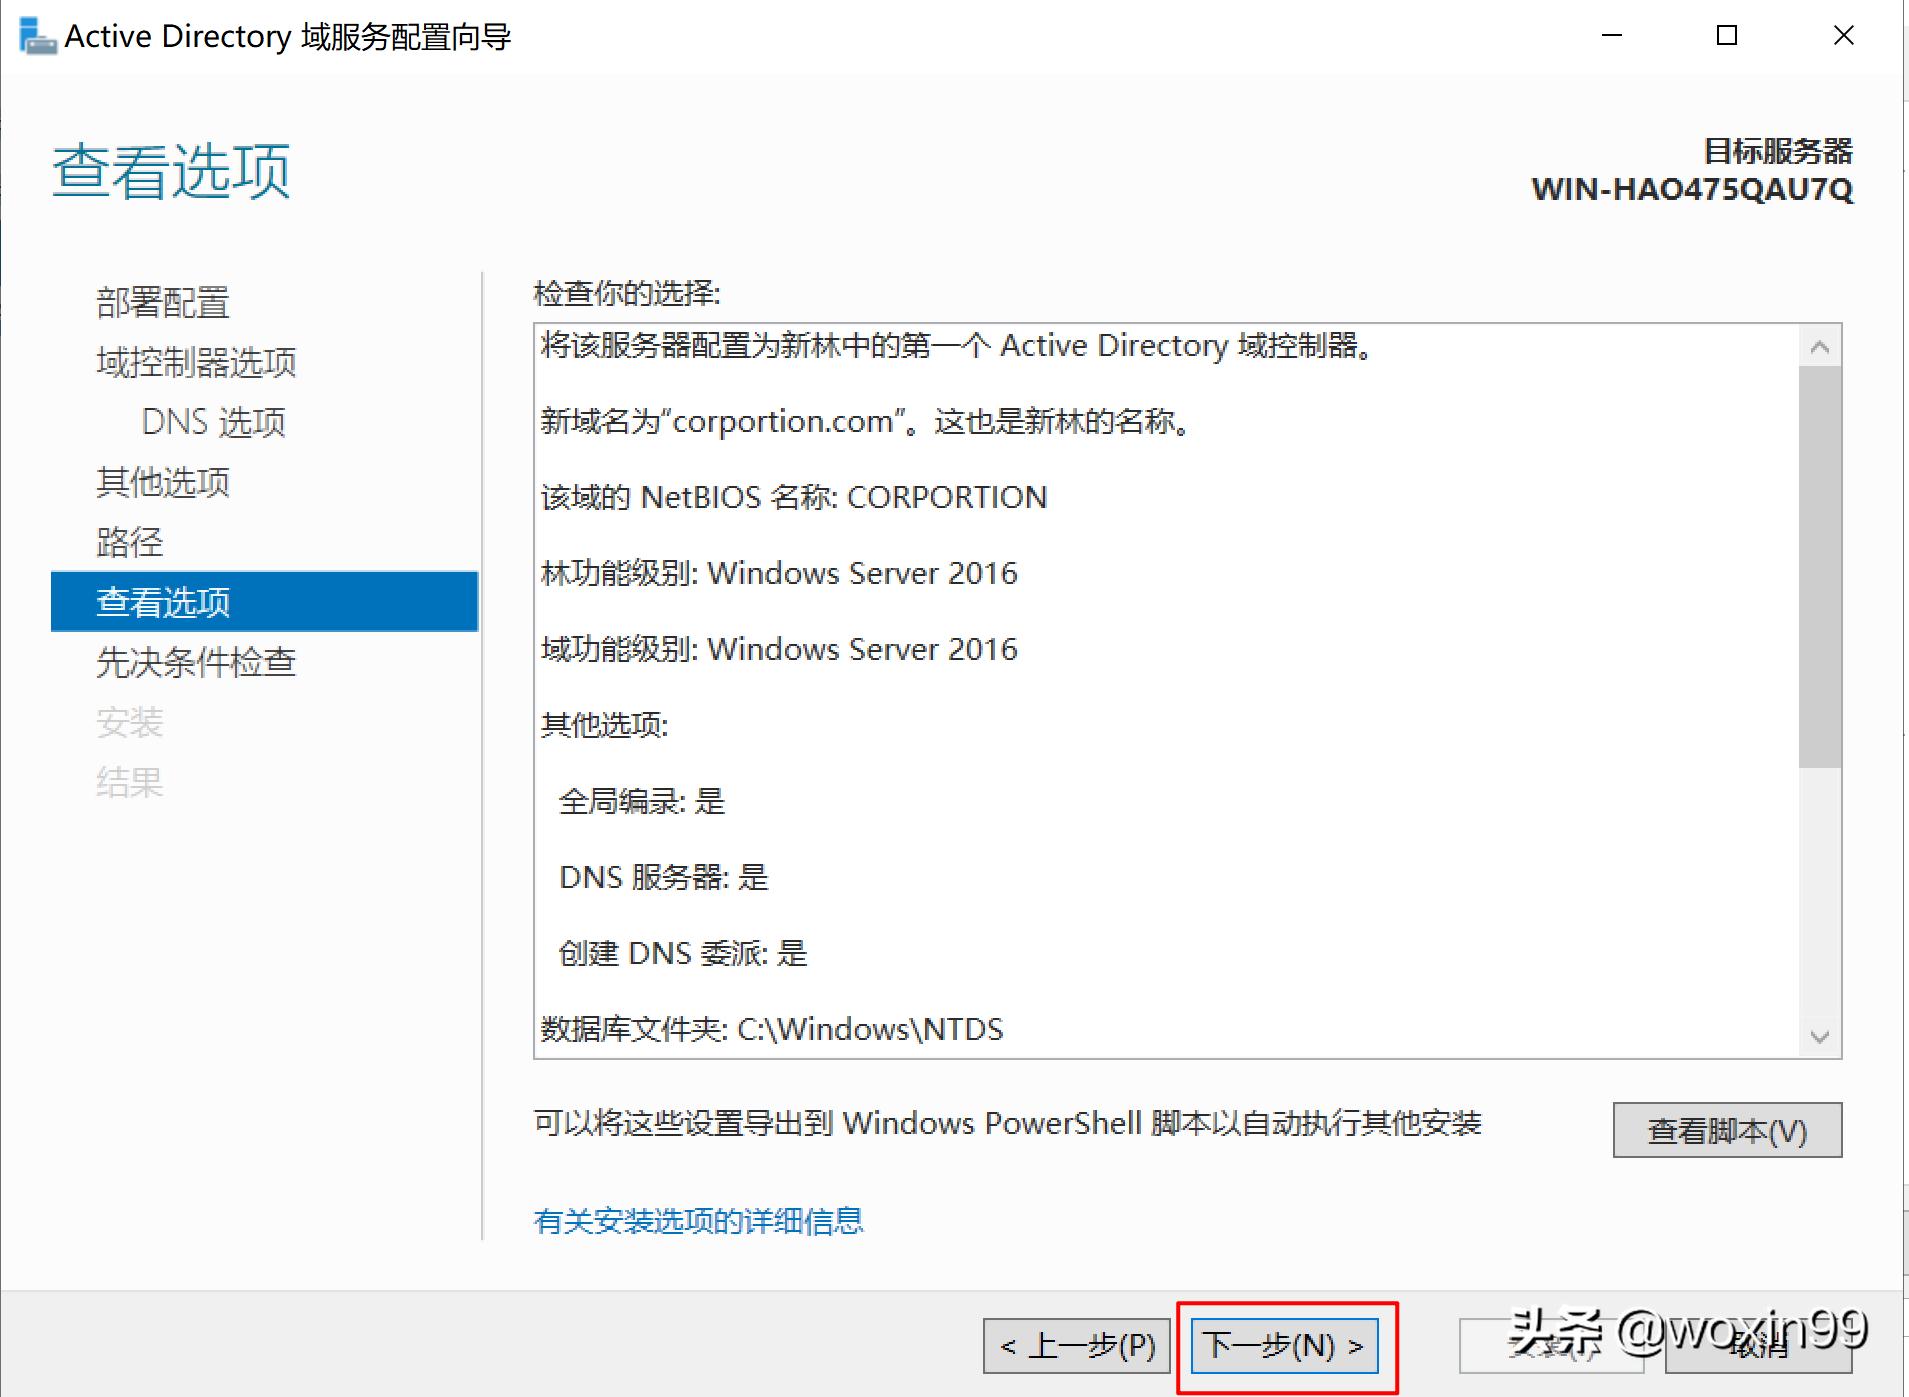This screenshot has height=1397, width=1909.
Task: Select 域控制器选项 in the sidebar
Action: [x=195, y=362]
